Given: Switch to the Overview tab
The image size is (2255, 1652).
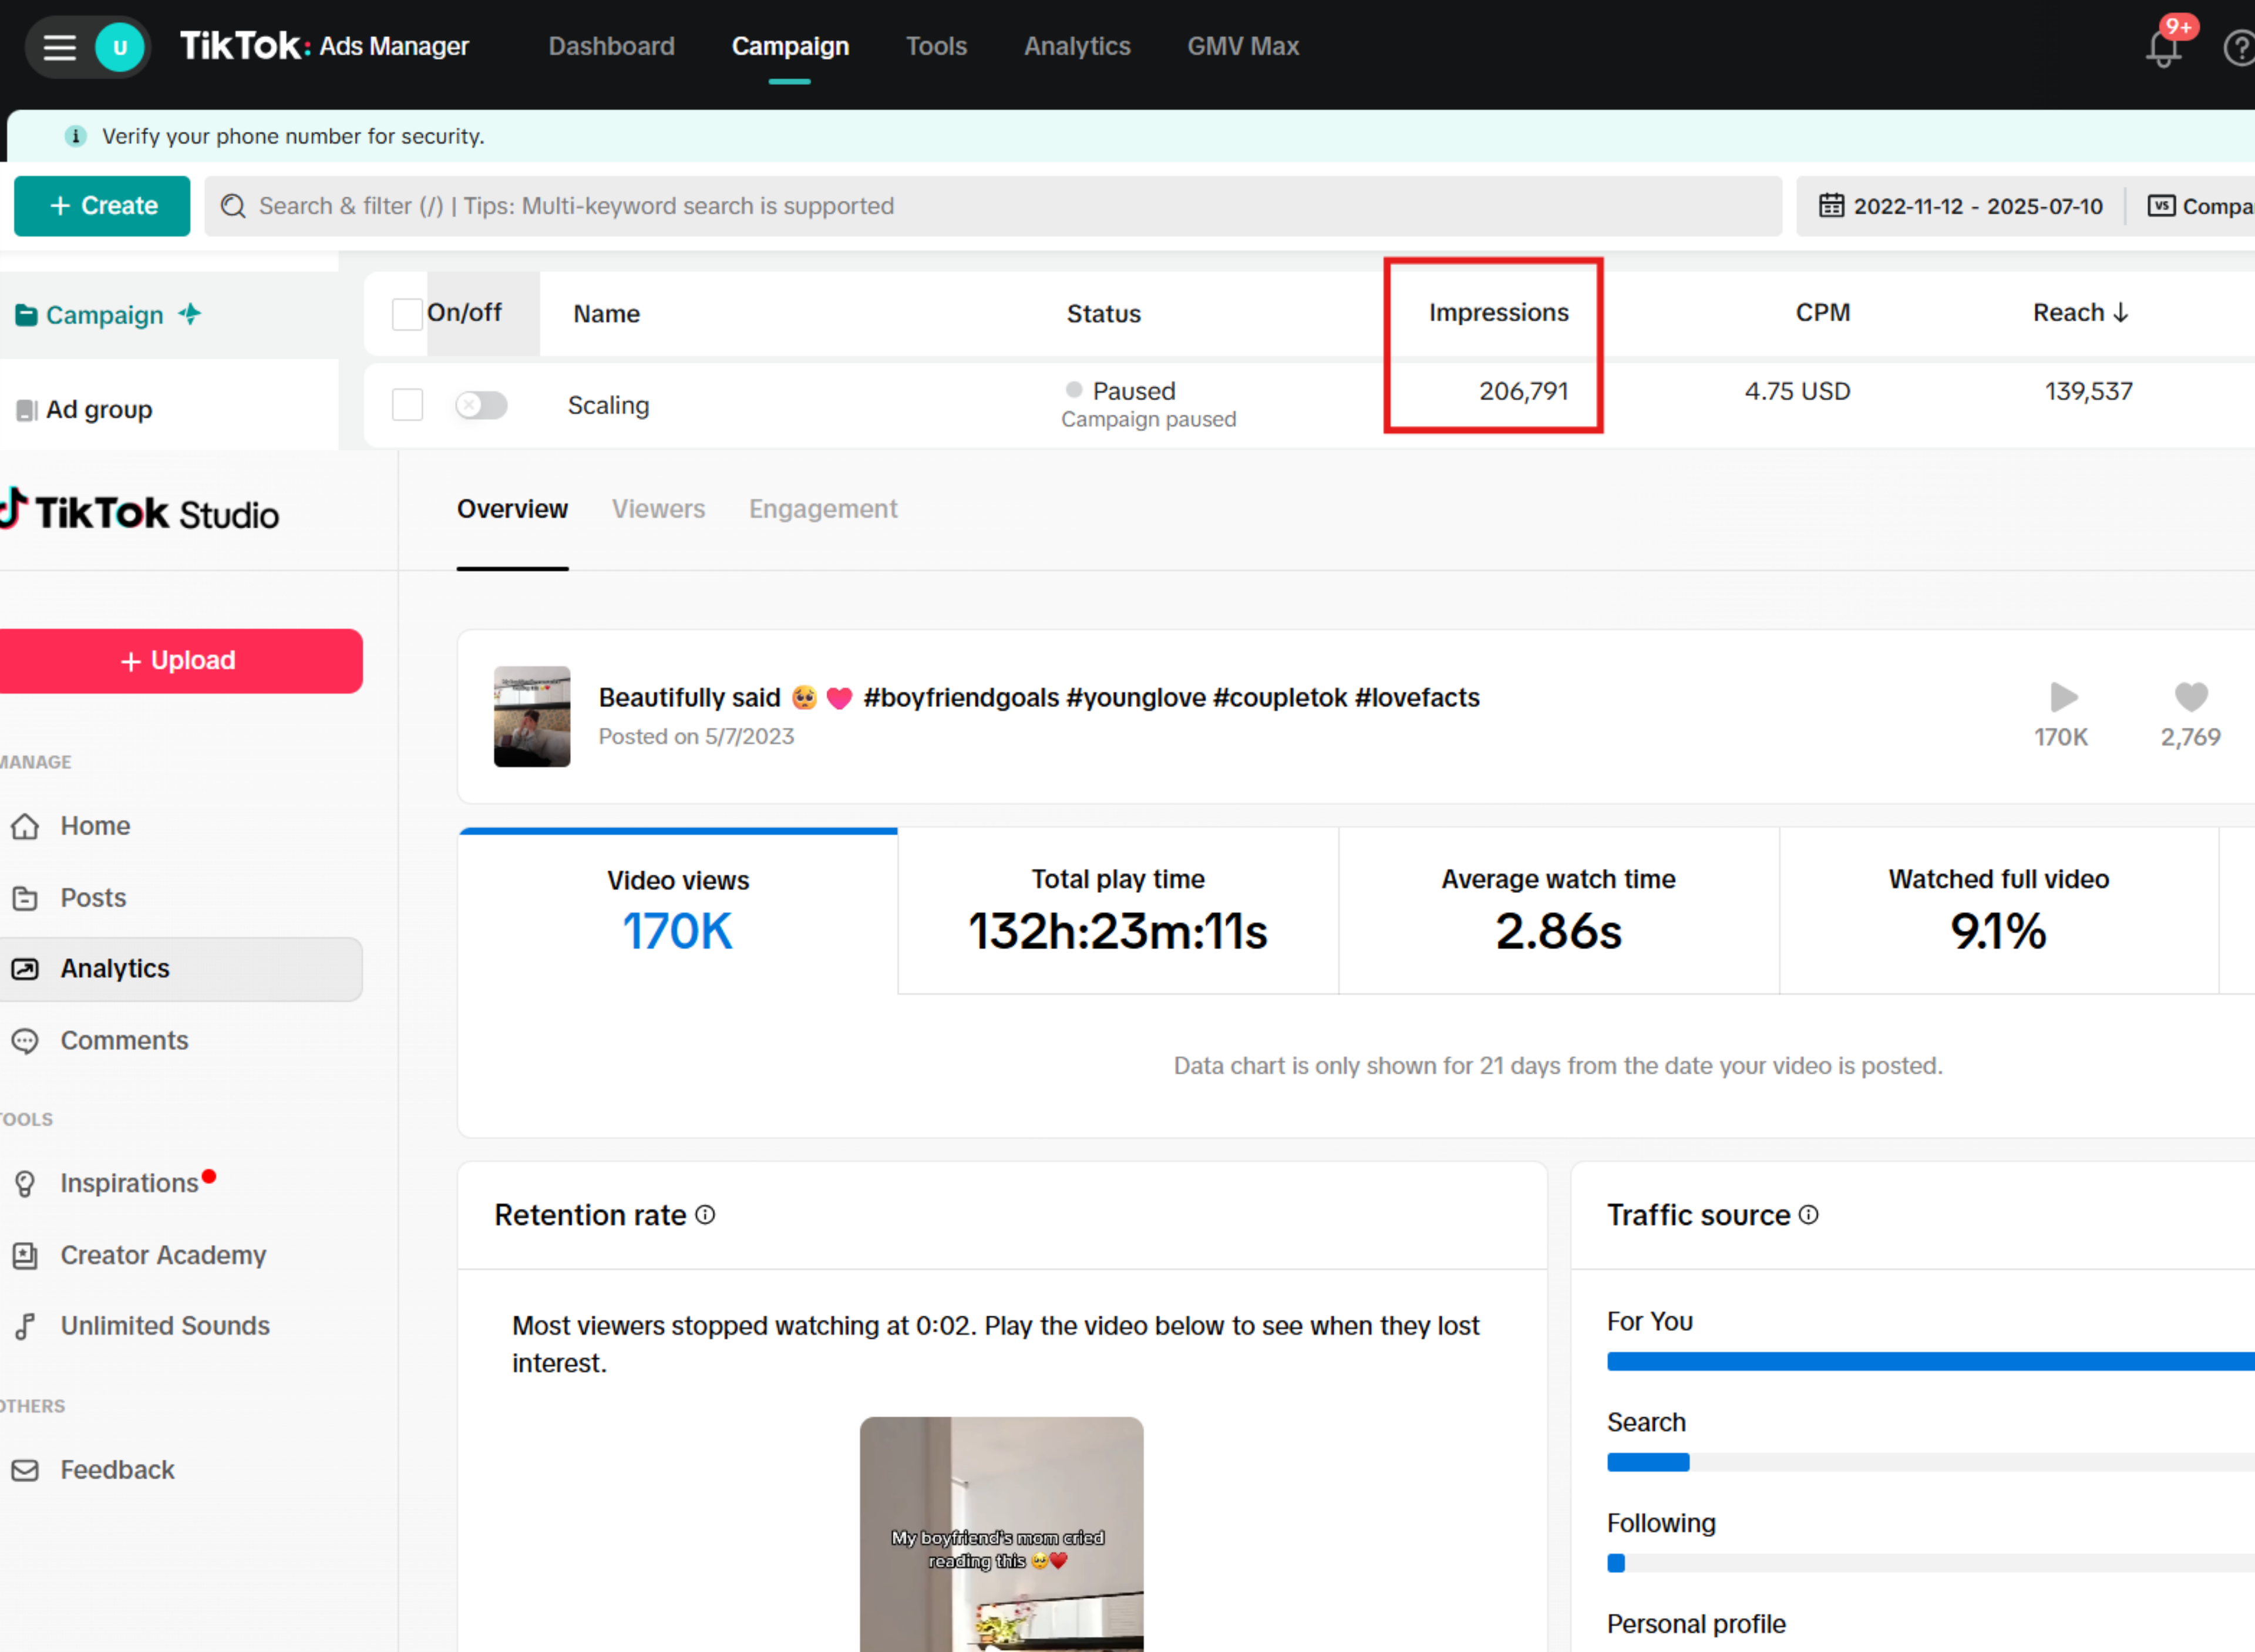Looking at the screenshot, I should click(512, 509).
